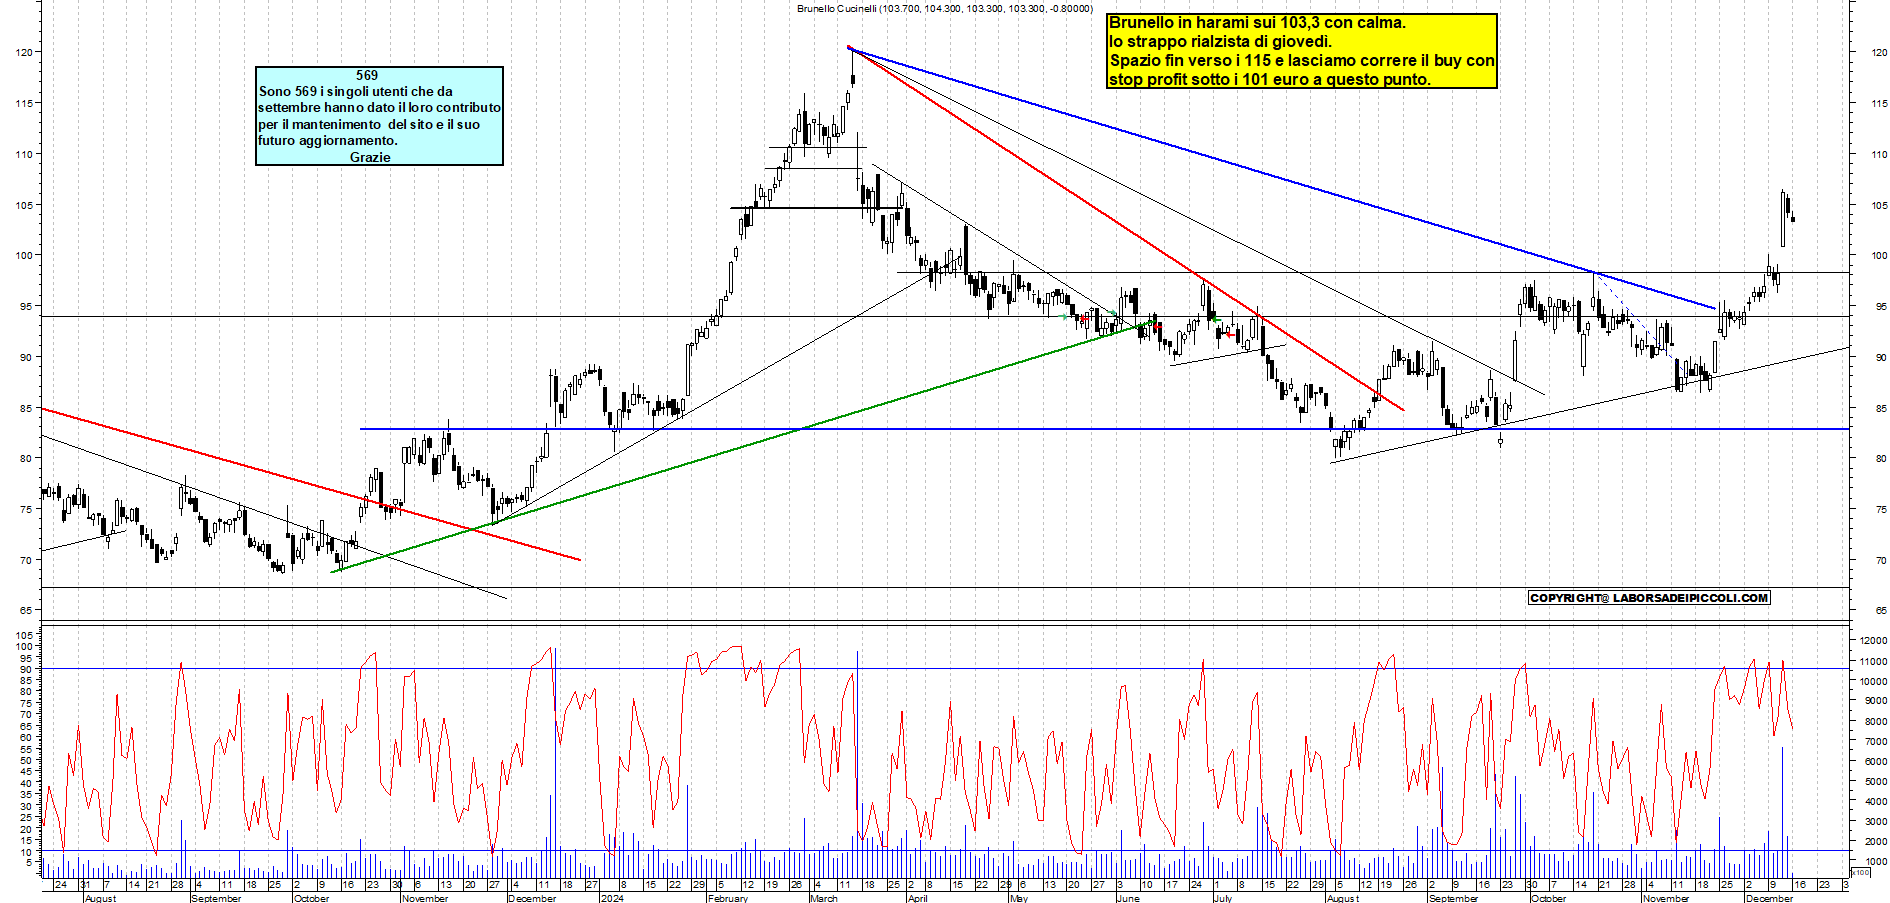This screenshot has height=903, width=1890.
Task: Click the 'April' month label on the time axis
Action: click(x=917, y=898)
